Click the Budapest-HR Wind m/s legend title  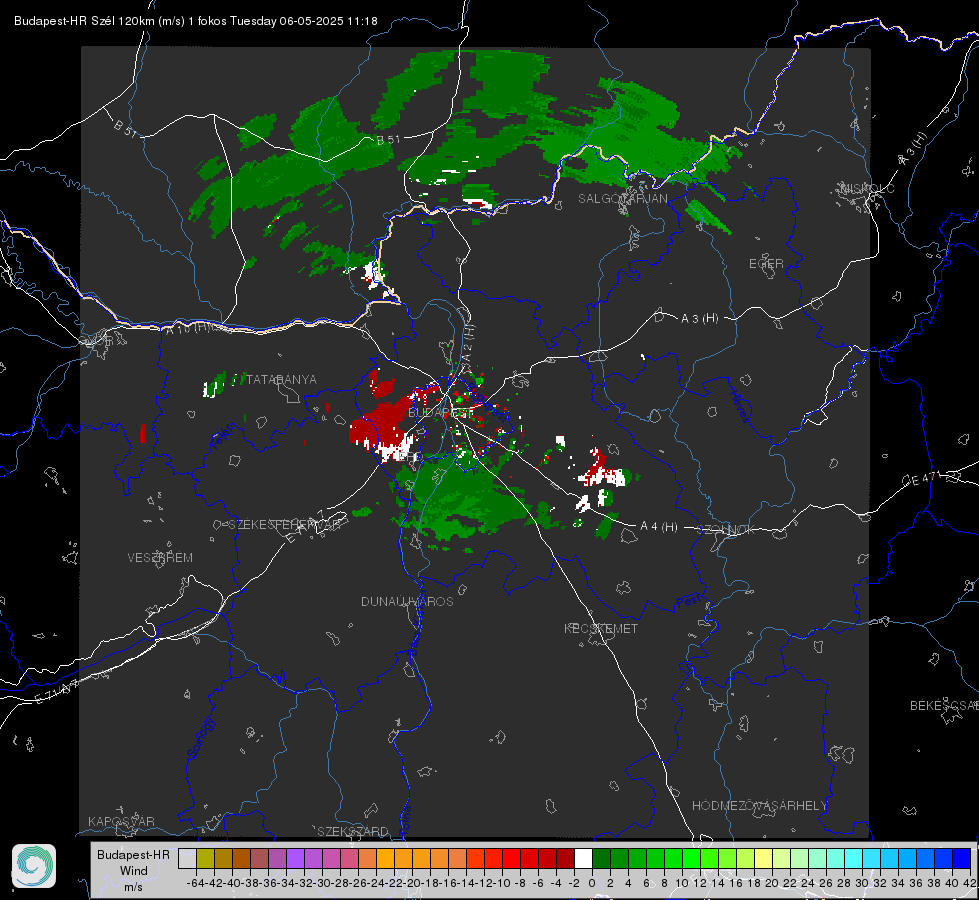133,870
